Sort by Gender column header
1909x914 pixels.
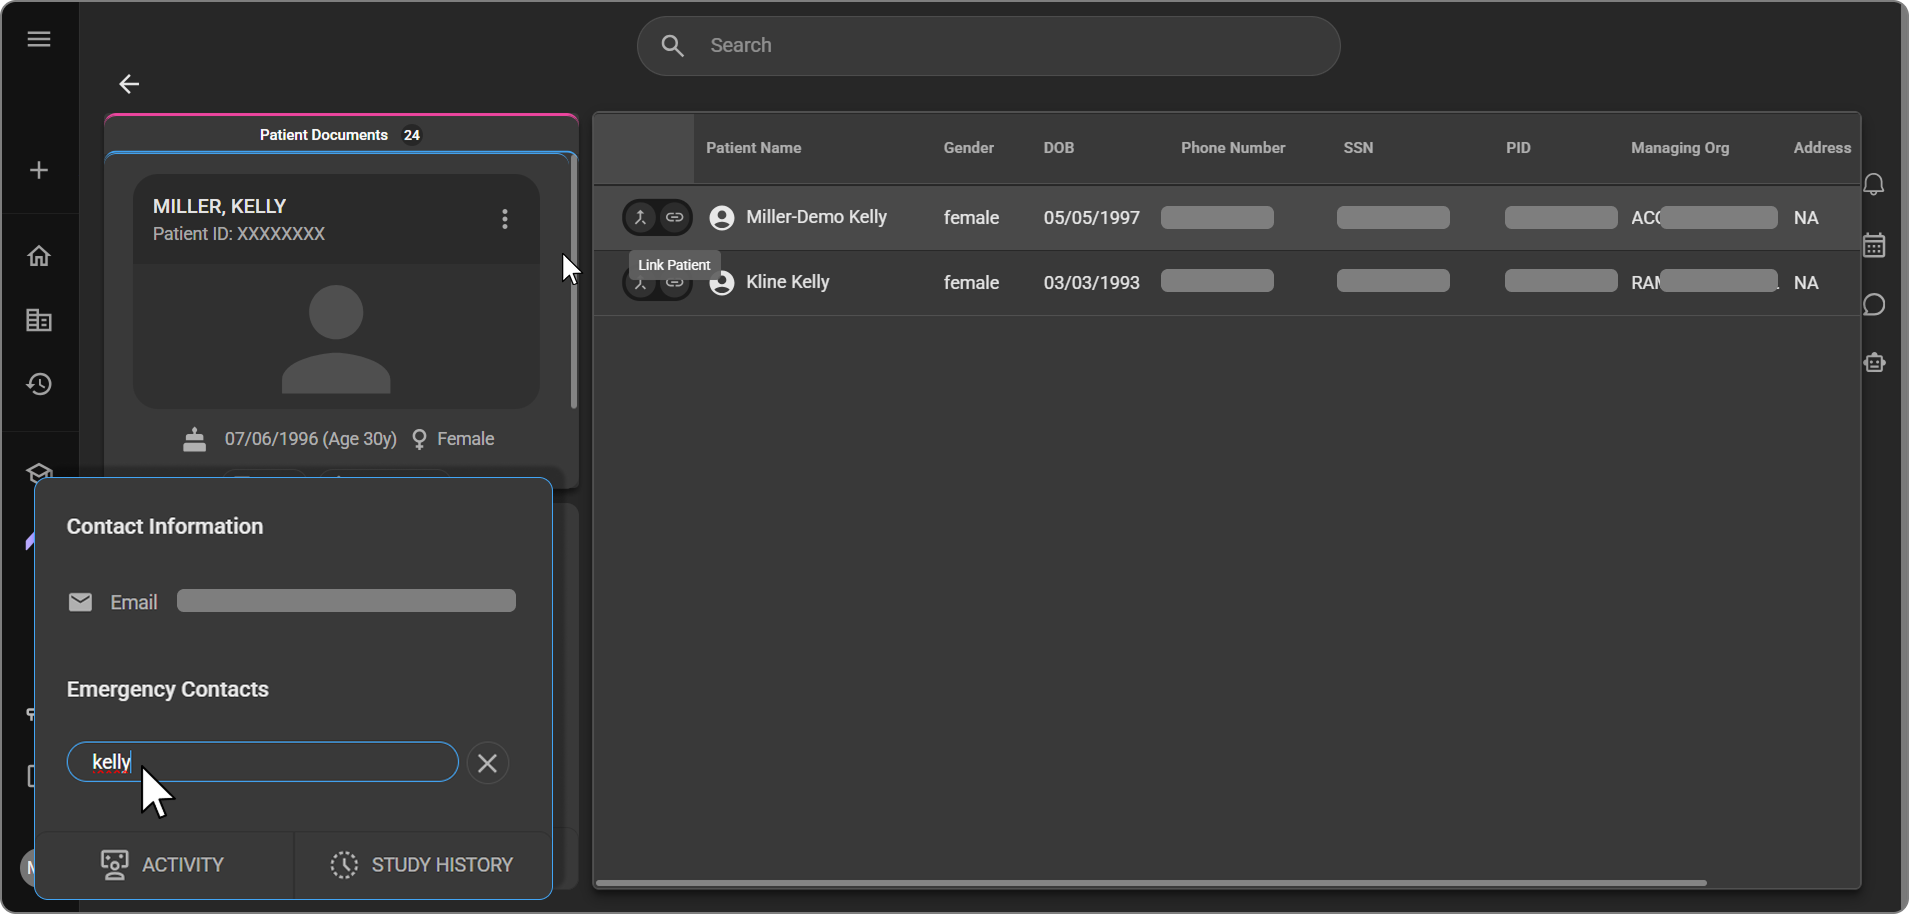tap(968, 148)
